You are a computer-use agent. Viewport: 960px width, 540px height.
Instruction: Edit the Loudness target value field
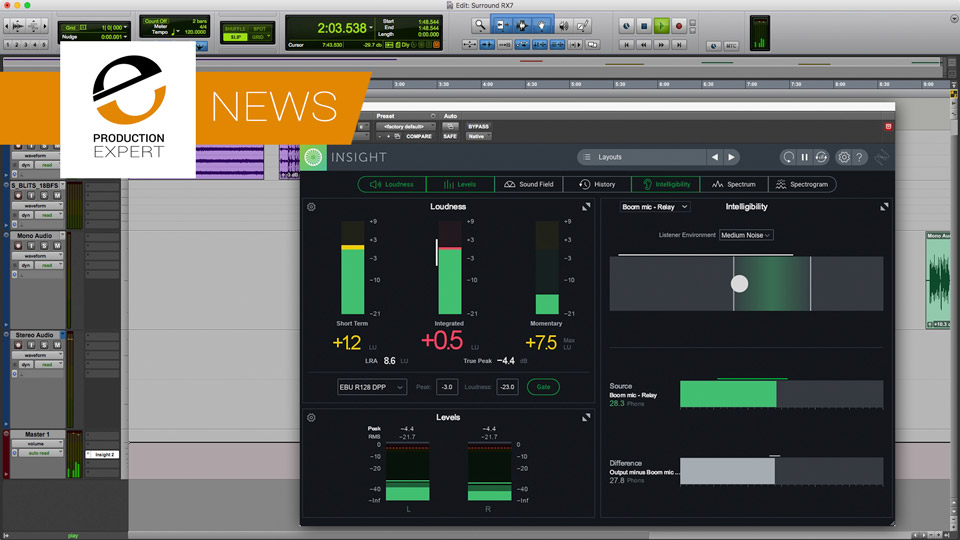click(x=508, y=387)
